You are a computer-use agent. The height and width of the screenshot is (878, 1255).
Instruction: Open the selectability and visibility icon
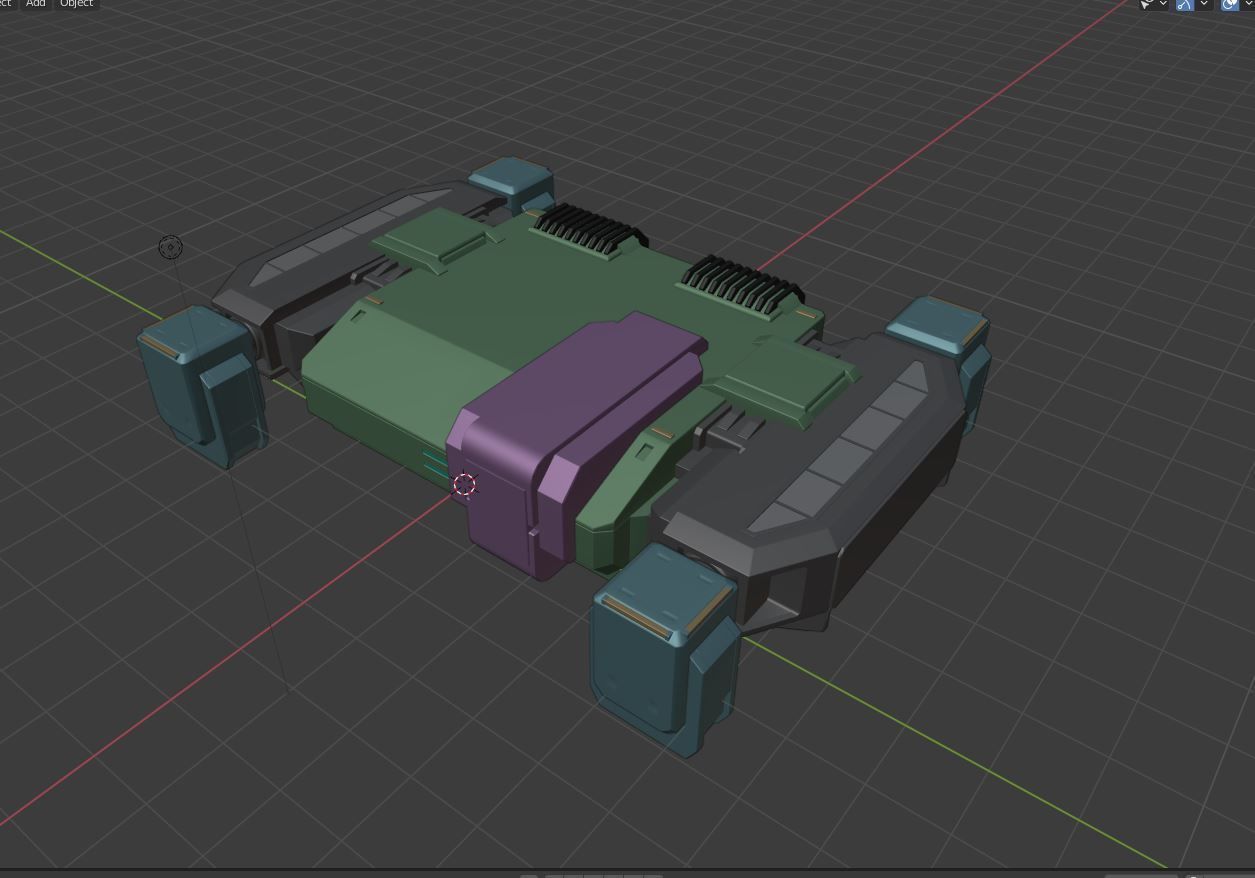pos(1146,5)
